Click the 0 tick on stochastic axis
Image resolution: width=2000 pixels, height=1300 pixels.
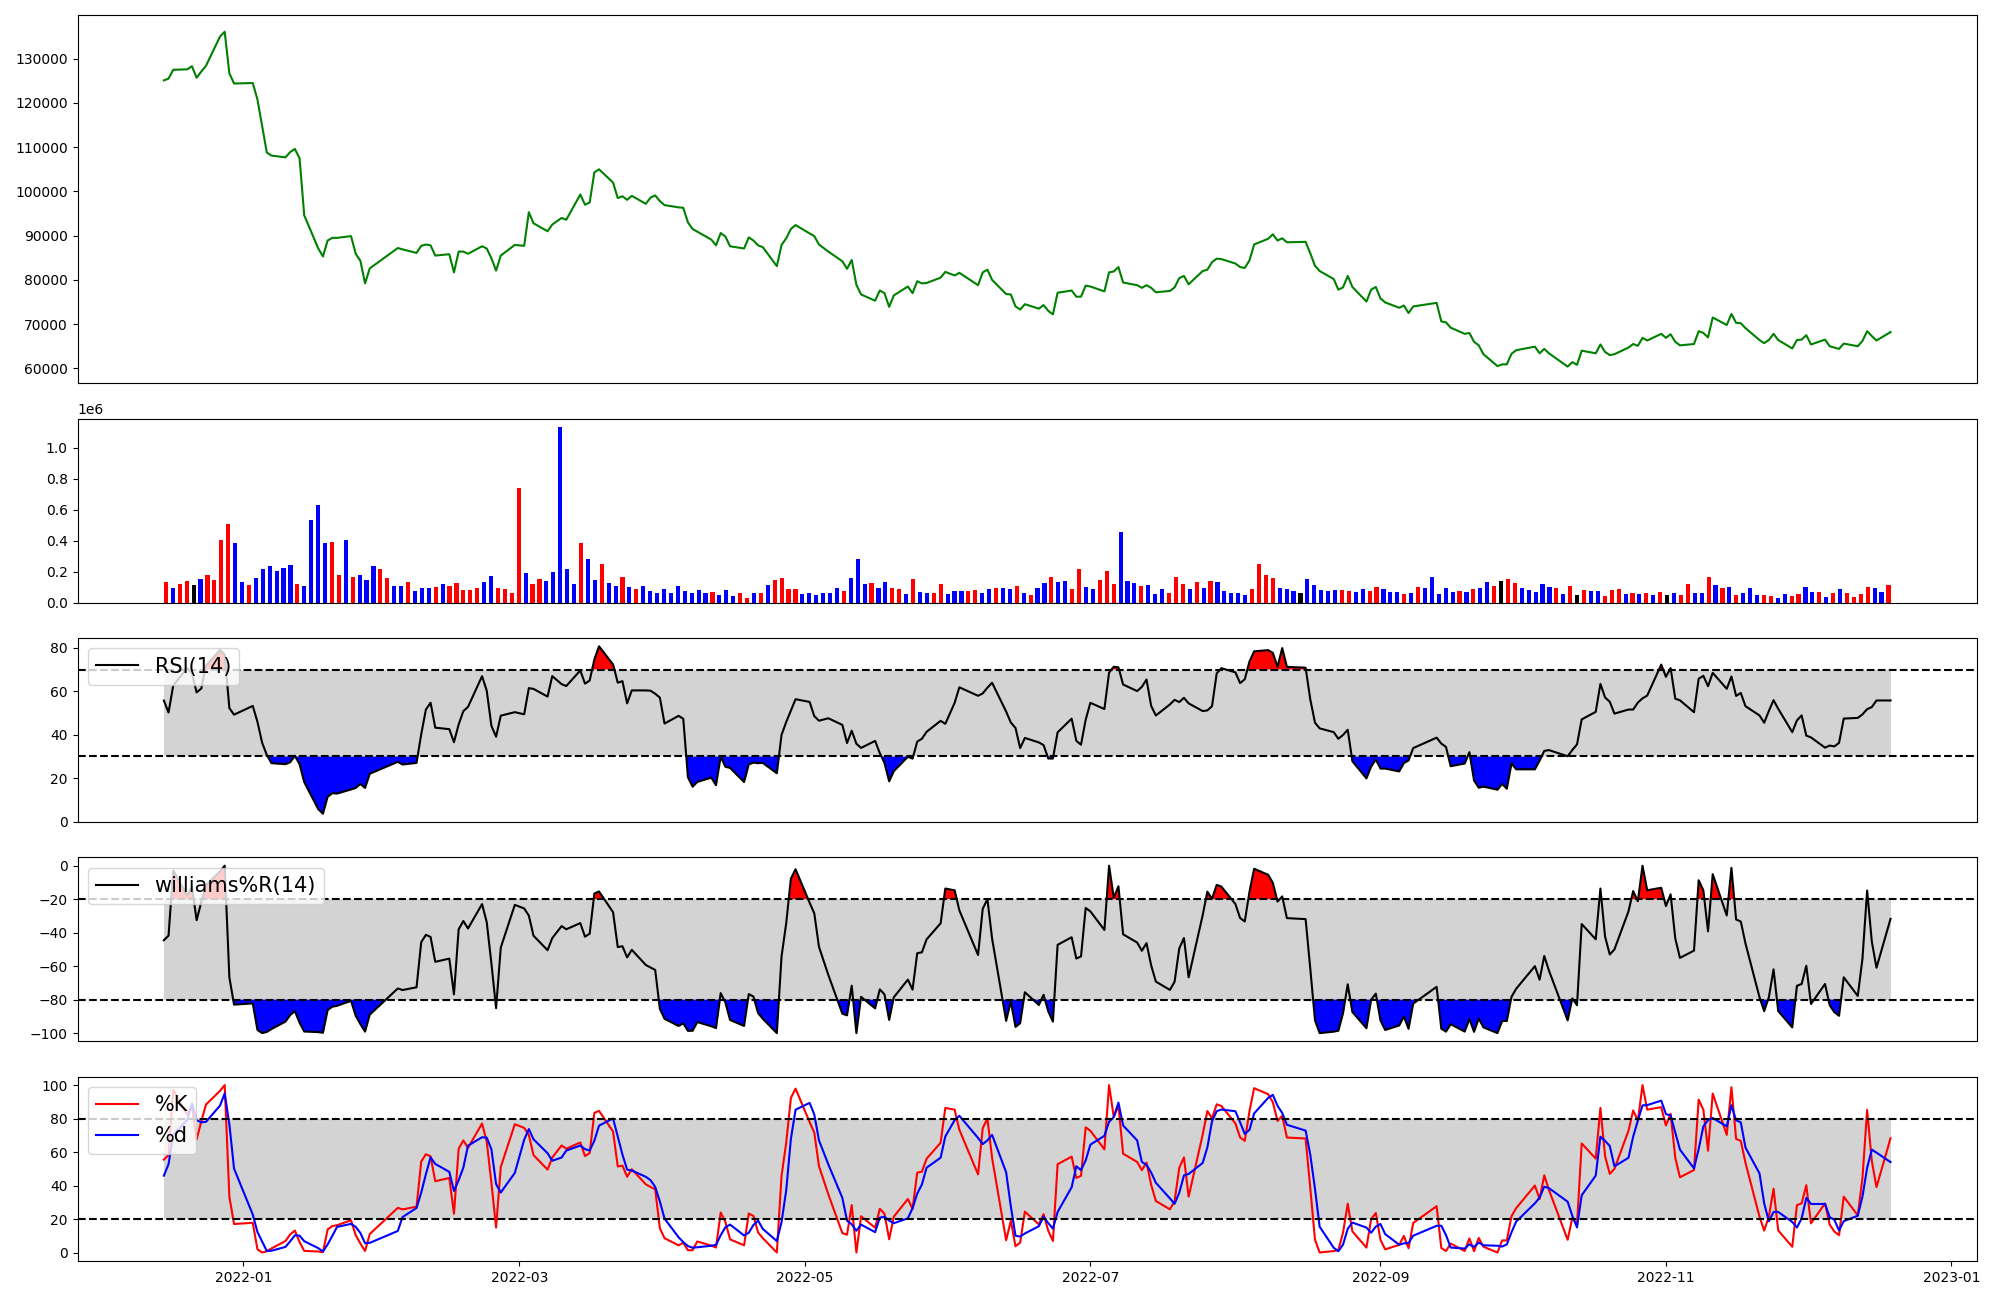click(64, 1253)
